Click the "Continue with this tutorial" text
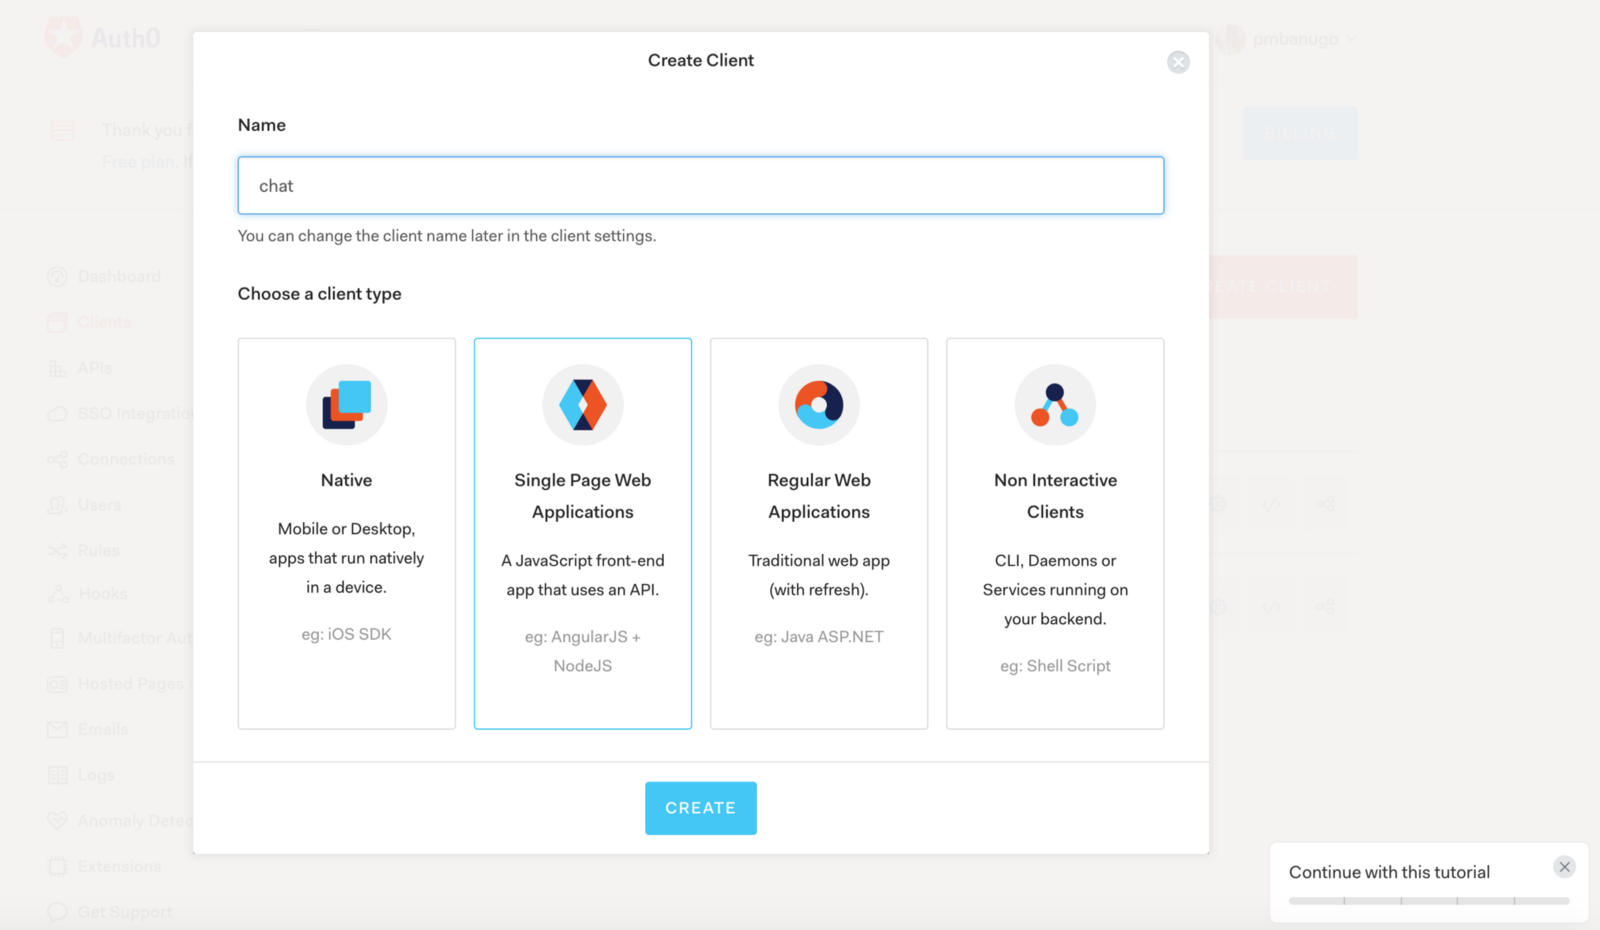 (1389, 872)
